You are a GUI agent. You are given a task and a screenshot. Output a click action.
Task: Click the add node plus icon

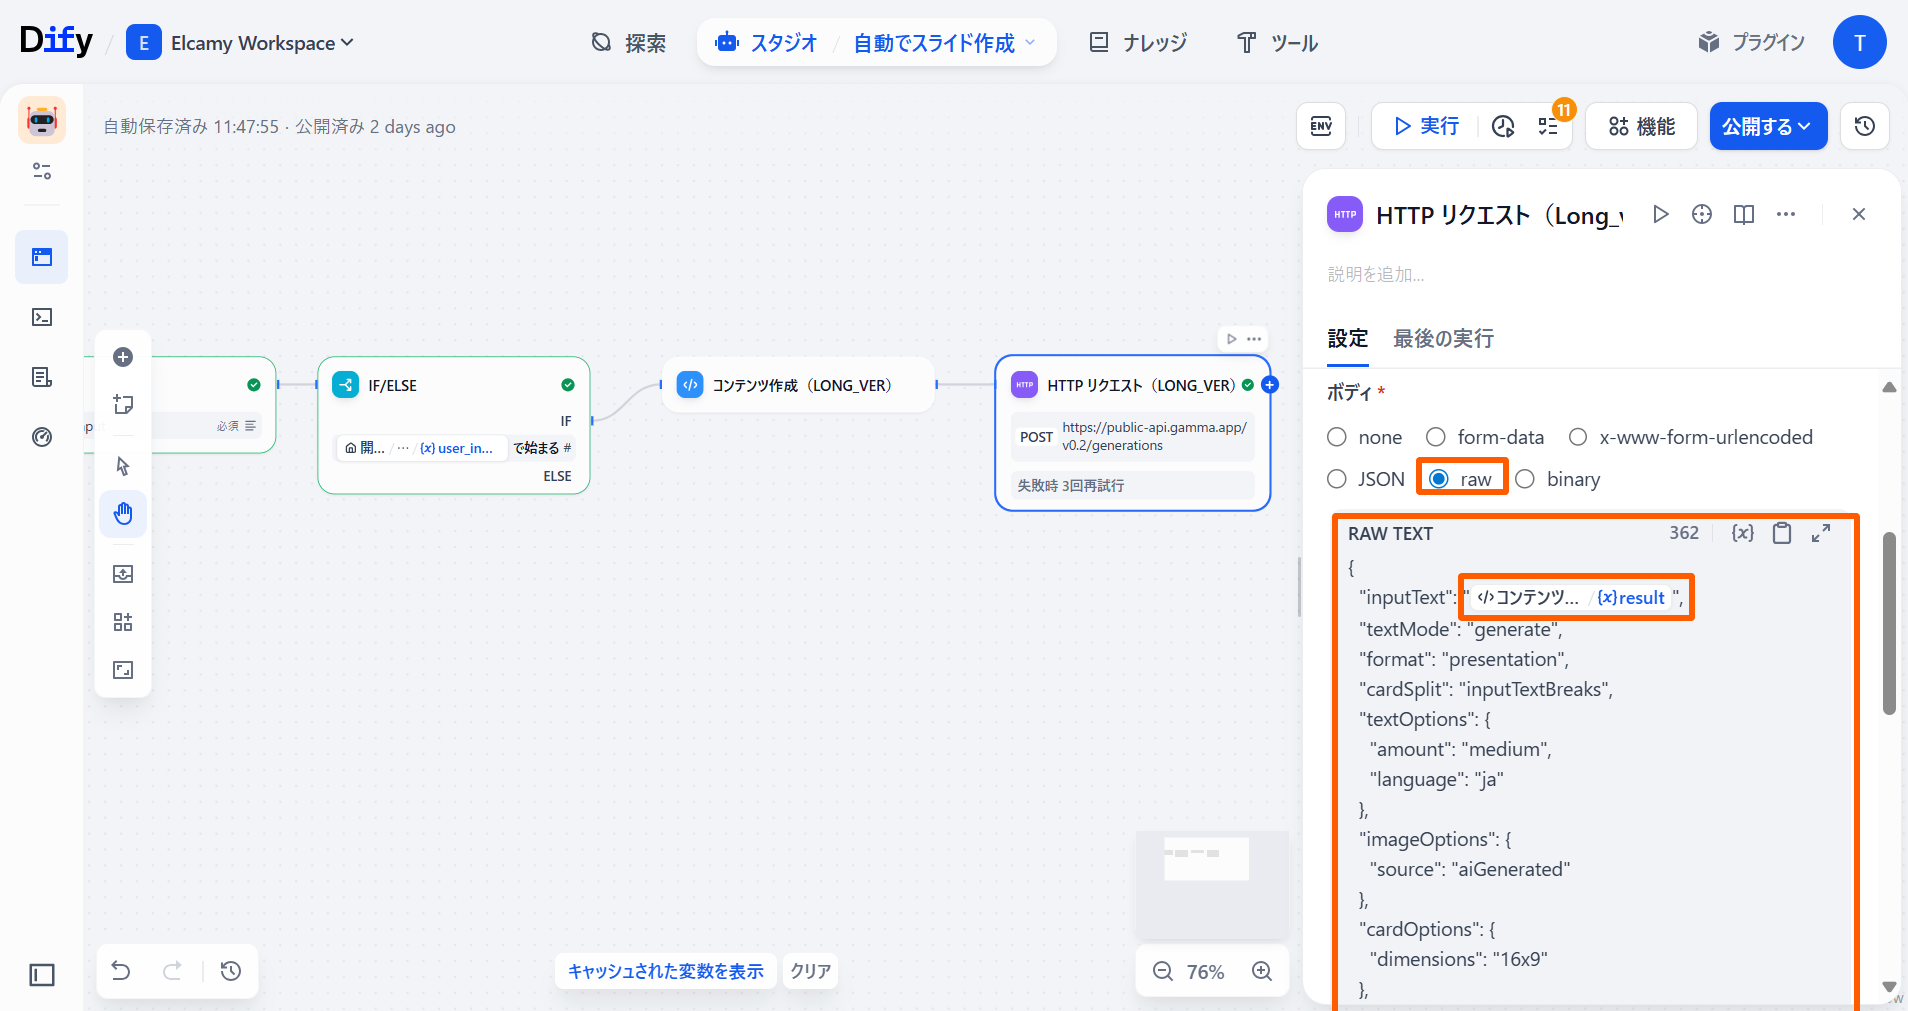tap(123, 357)
